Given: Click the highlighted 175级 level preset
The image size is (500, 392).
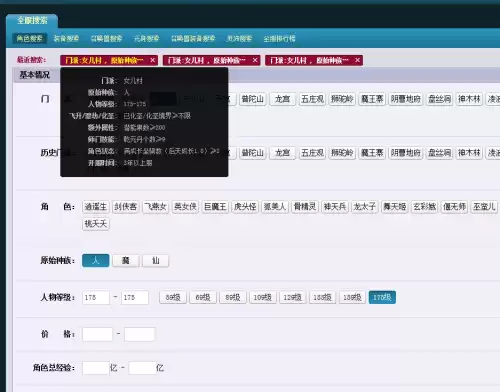Looking at the screenshot, I should click(382, 297).
